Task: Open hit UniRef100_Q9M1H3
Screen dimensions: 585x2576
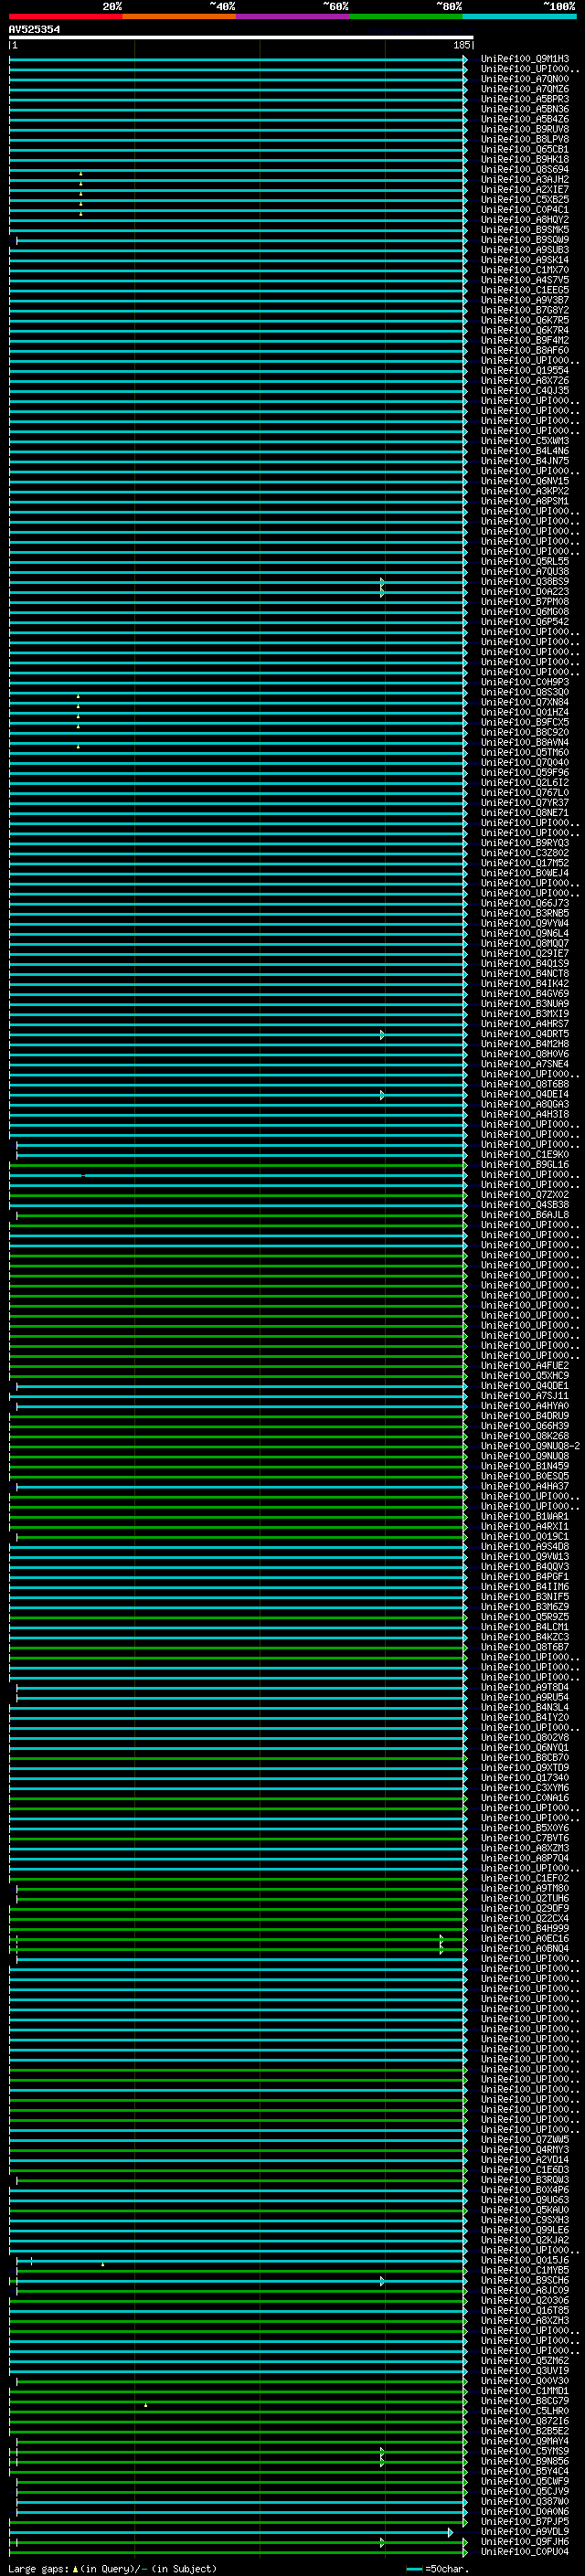Action: pos(525,59)
